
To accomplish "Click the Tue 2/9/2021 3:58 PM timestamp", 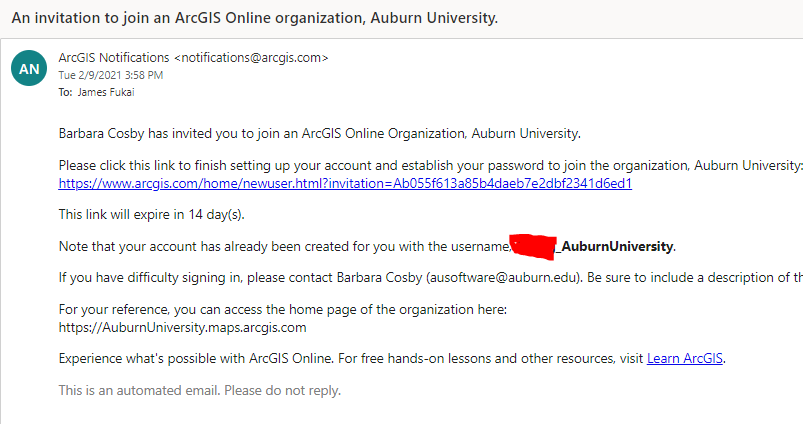I will pos(111,75).
